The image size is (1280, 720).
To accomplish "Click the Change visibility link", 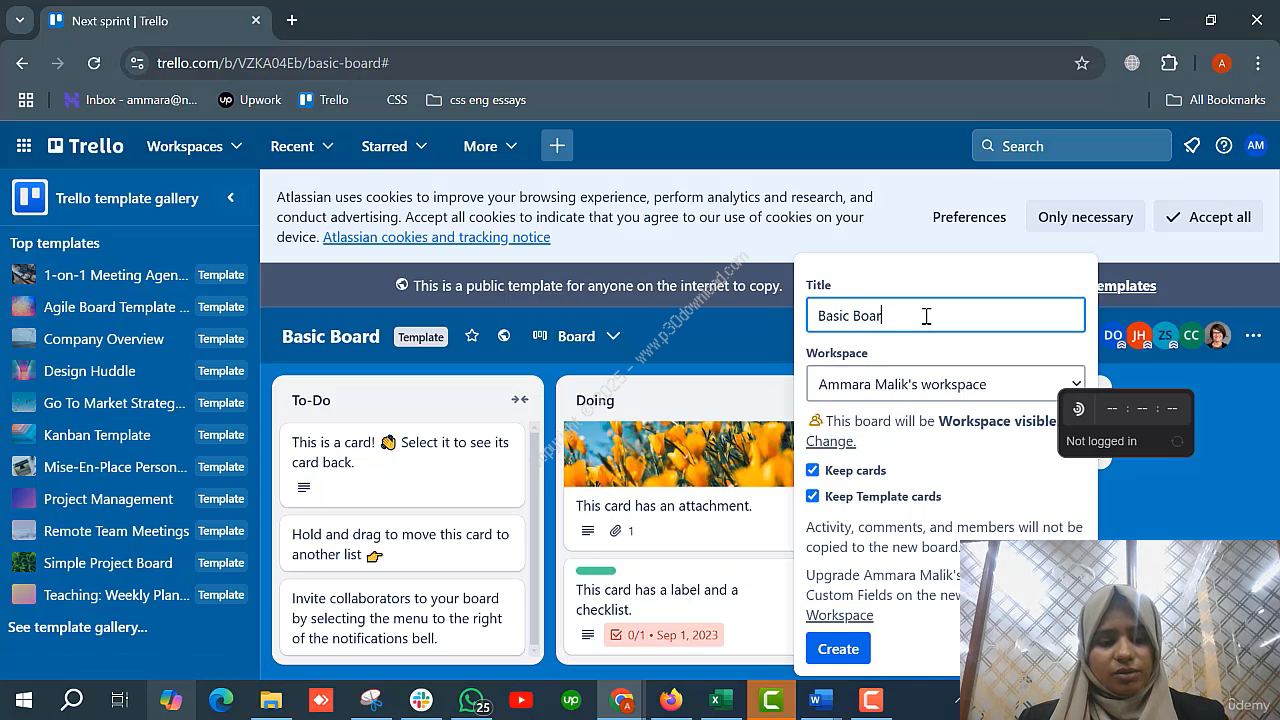I will [831, 441].
